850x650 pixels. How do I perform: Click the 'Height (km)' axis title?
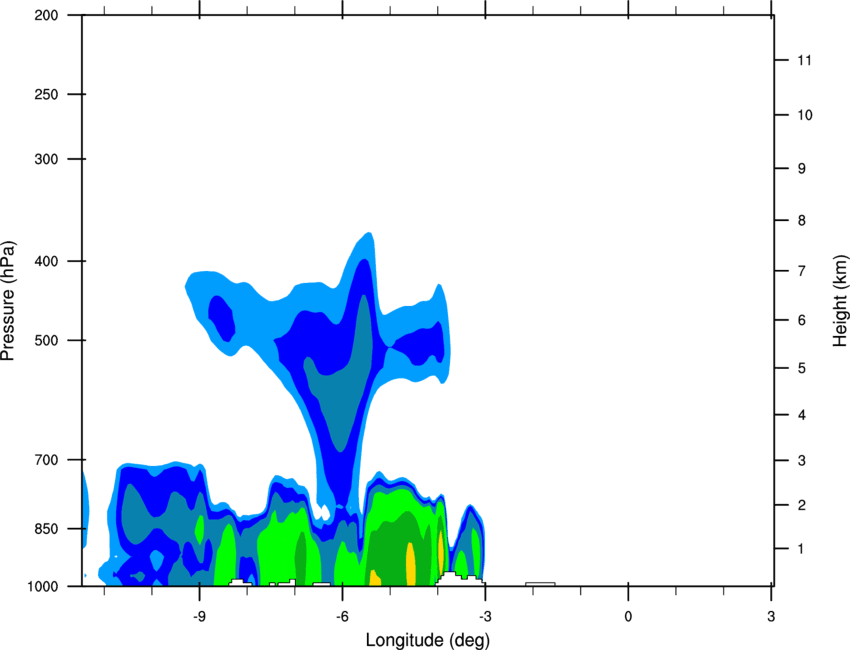[x=840, y=301]
